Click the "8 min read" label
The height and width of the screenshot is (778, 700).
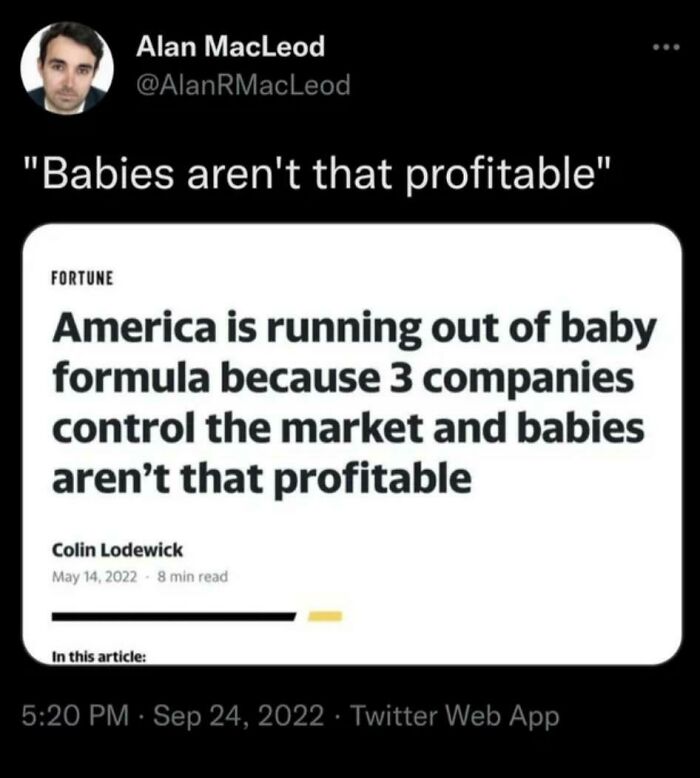point(189,577)
